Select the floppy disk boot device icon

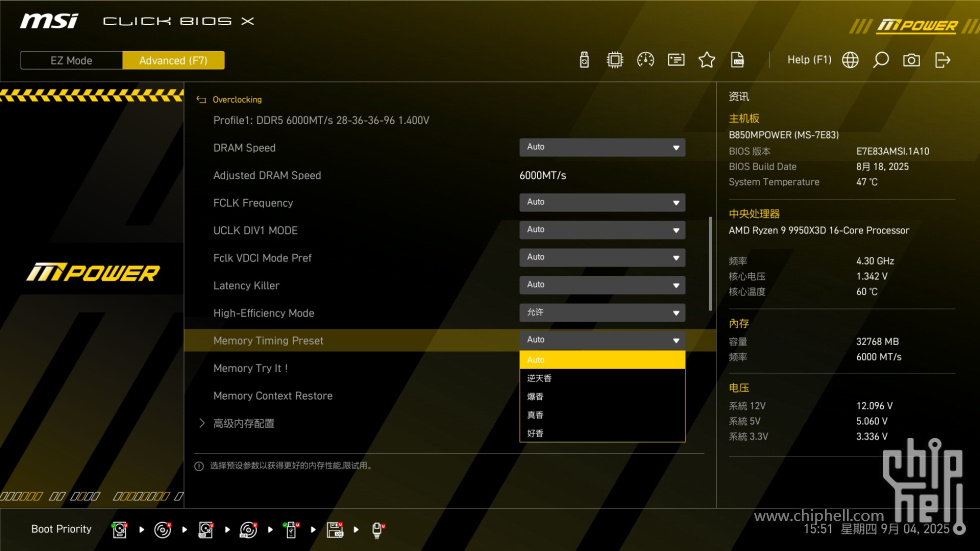tap(335, 530)
